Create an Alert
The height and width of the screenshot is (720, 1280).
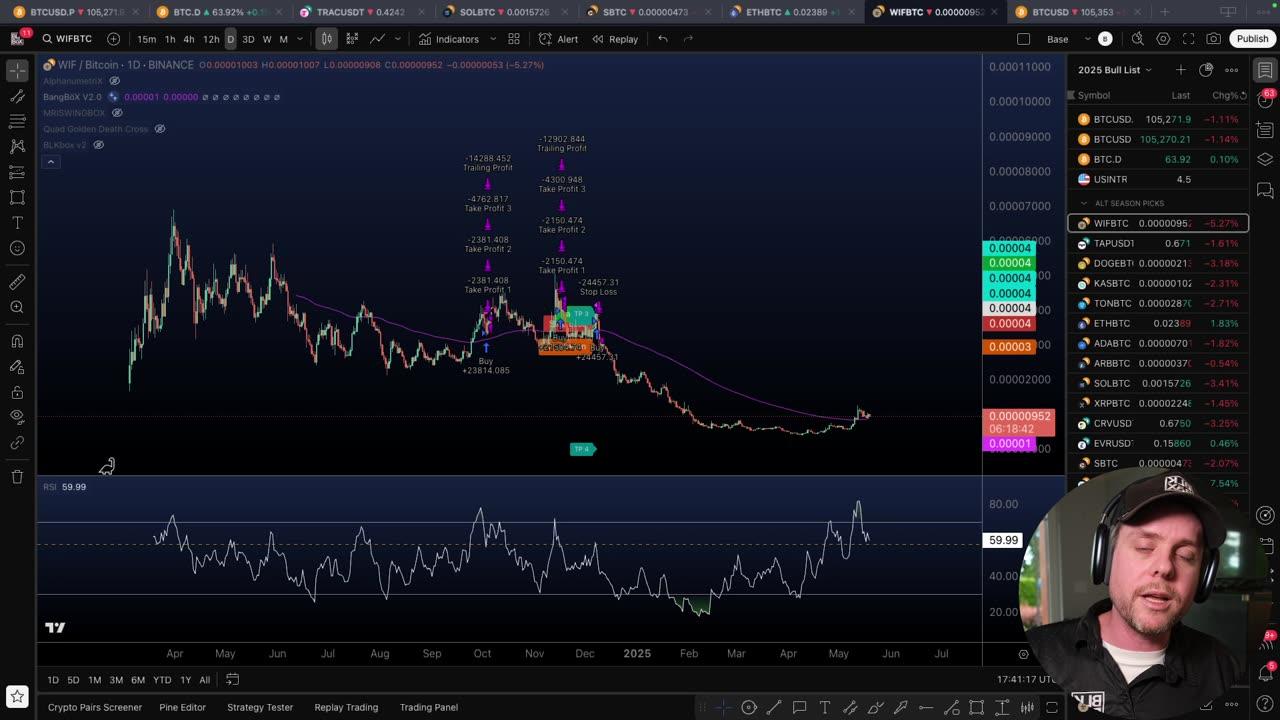click(x=558, y=39)
